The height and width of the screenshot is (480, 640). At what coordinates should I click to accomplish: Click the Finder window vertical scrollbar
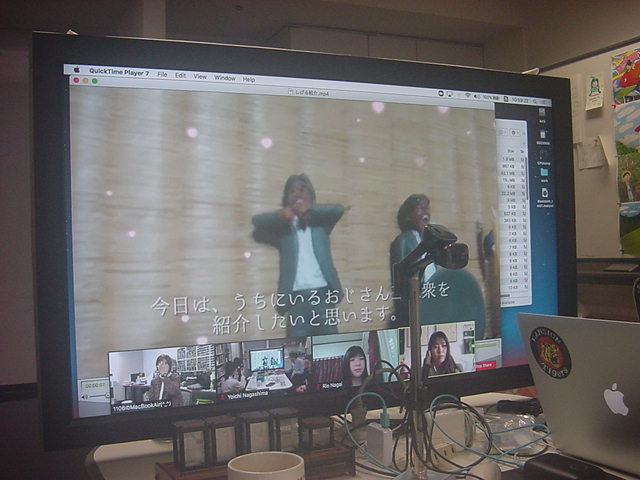tap(527, 180)
